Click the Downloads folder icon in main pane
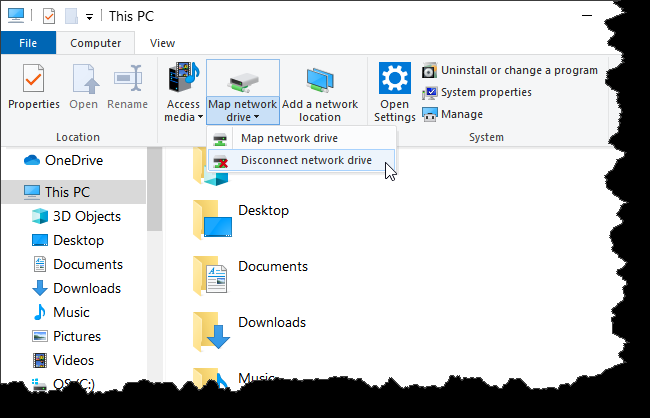This screenshot has height=418, width=650. click(212, 332)
